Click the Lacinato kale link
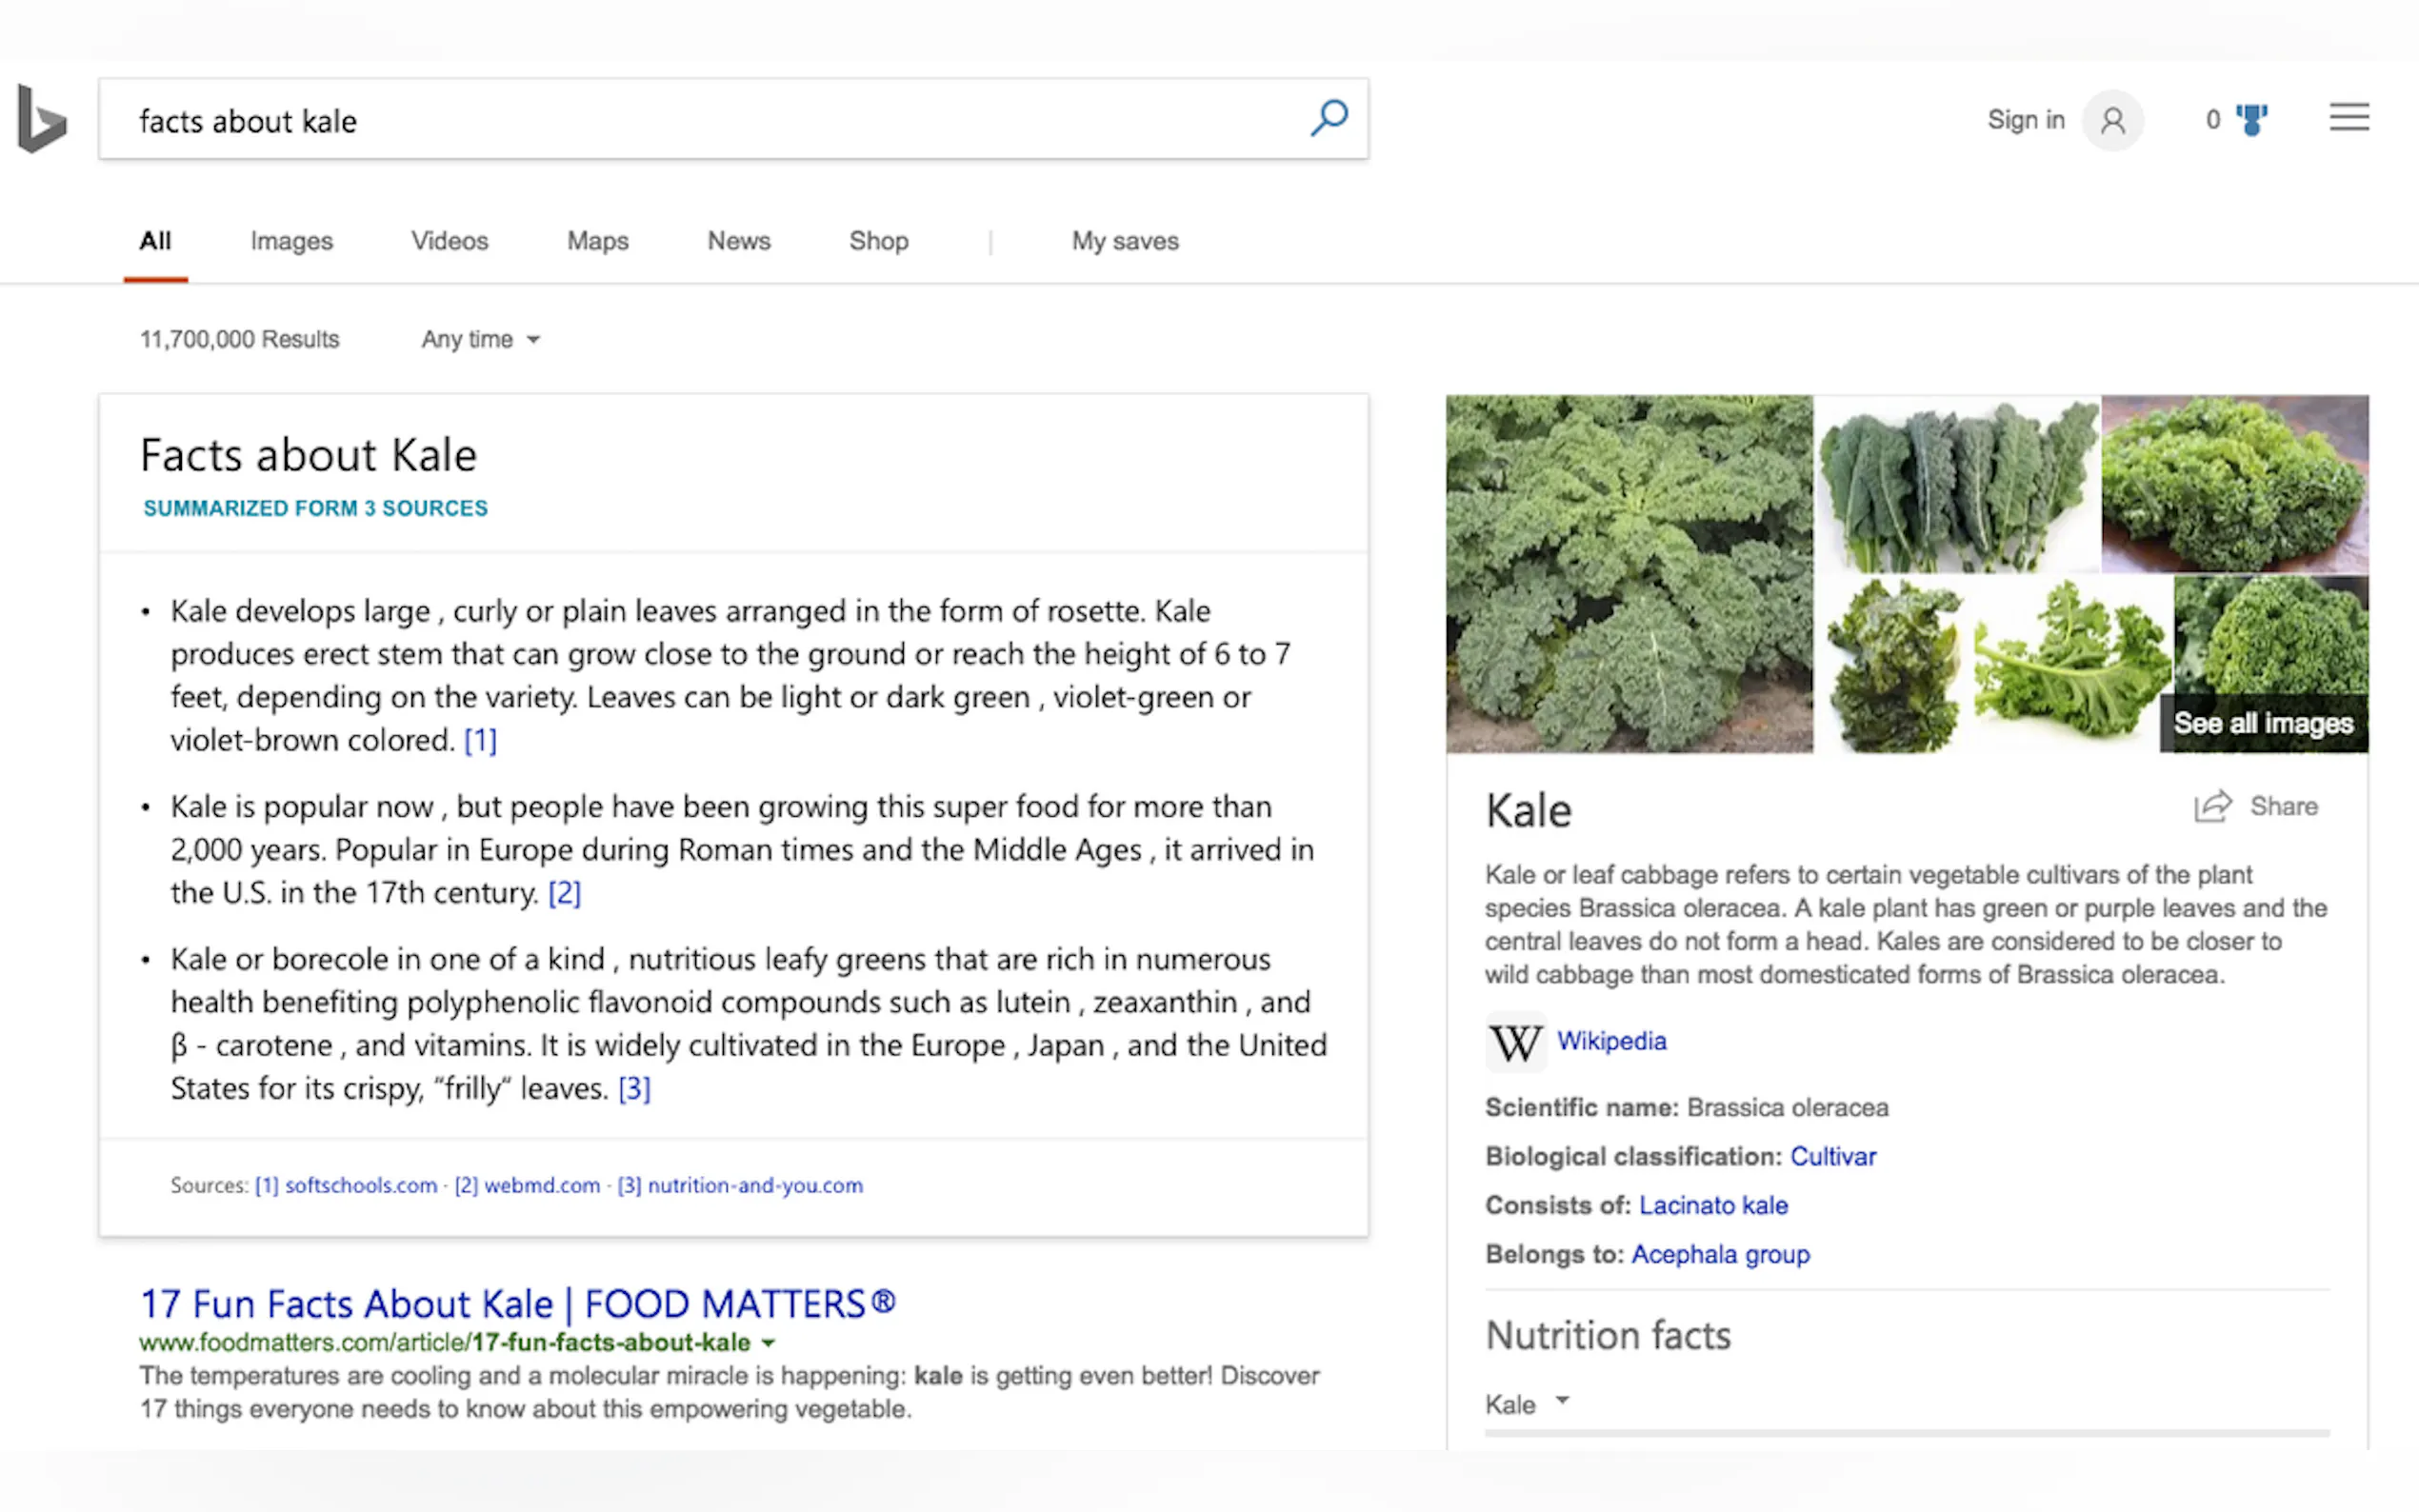 click(x=1713, y=1205)
